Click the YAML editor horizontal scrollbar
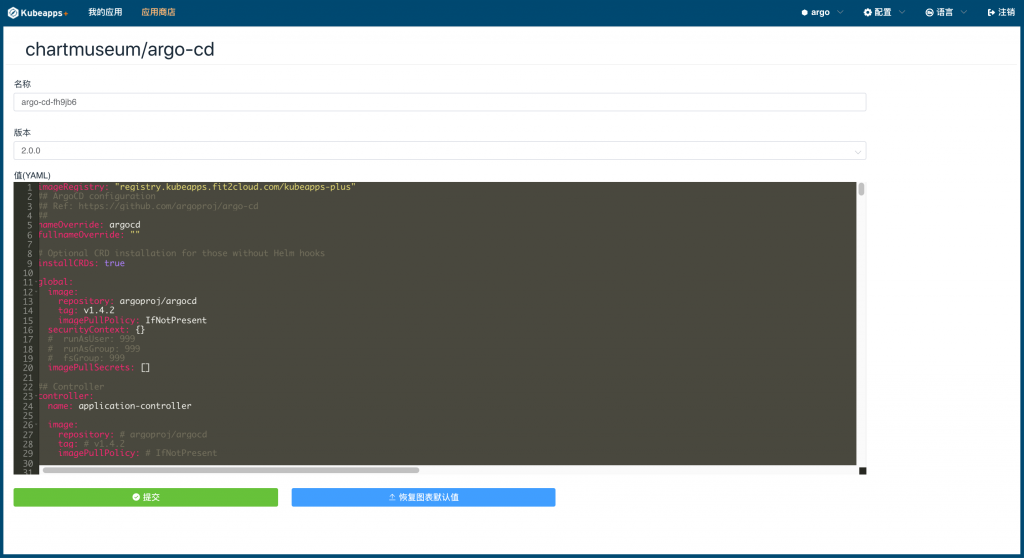1024x558 pixels. click(231, 470)
